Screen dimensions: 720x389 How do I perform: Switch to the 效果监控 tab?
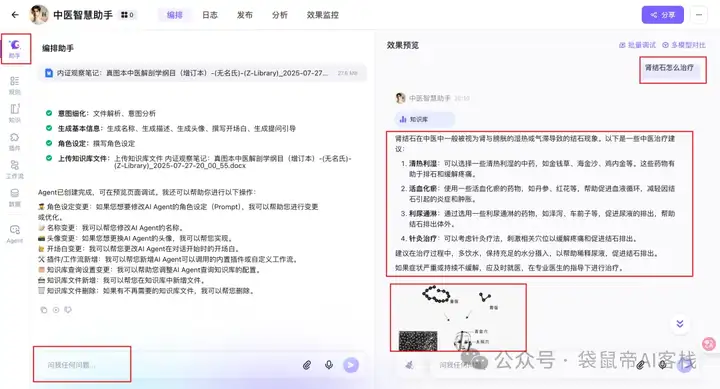pyautogui.click(x=323, y=15)
